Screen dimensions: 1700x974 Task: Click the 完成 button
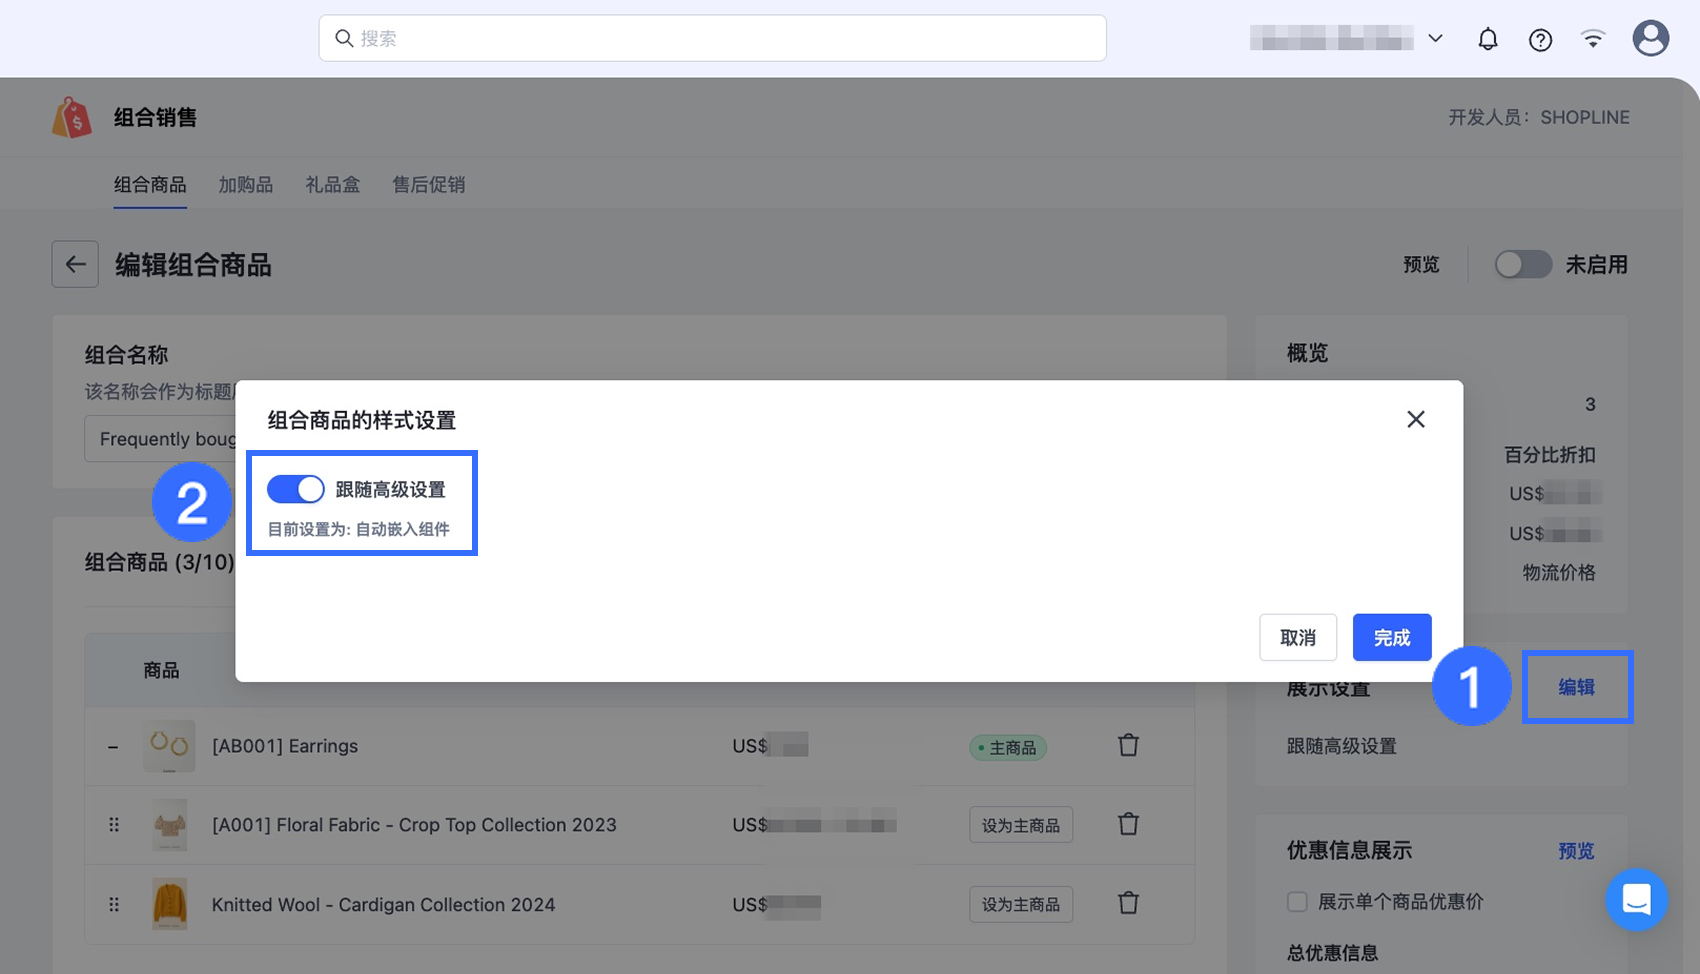(1392, 637)
